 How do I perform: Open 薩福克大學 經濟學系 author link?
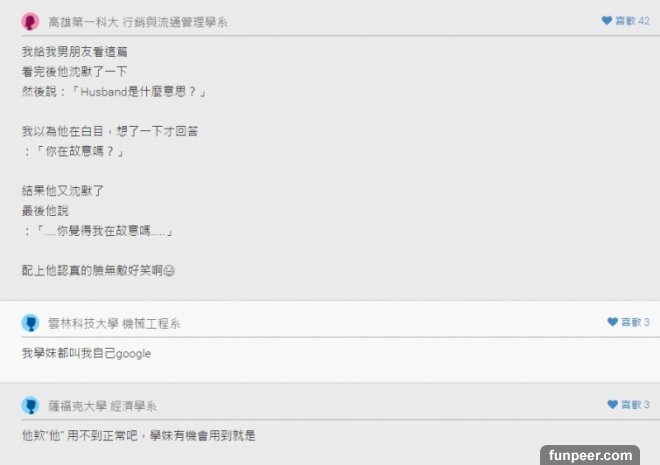click(x=102, y=406)
